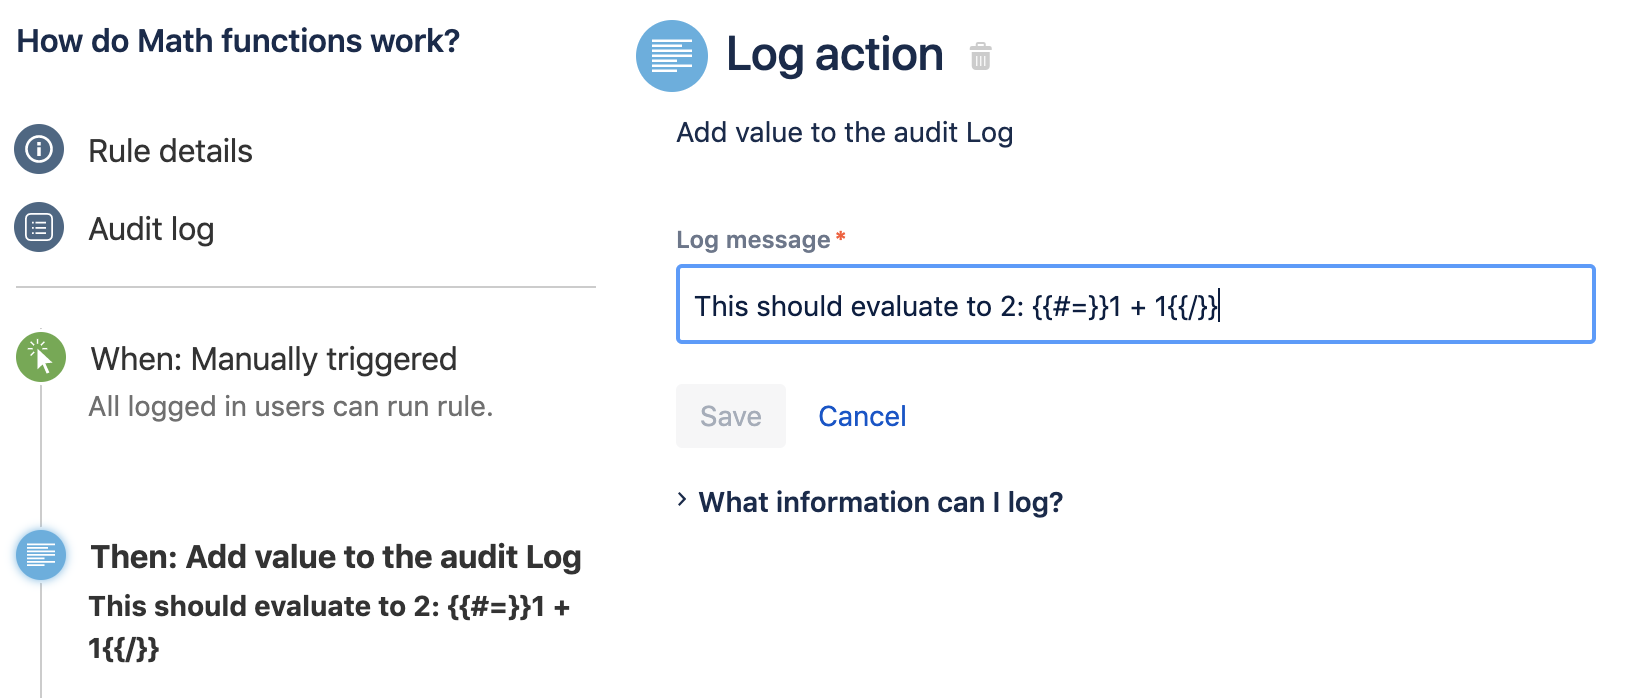
Task: Open Rule details label
Action: pos(170,151)
